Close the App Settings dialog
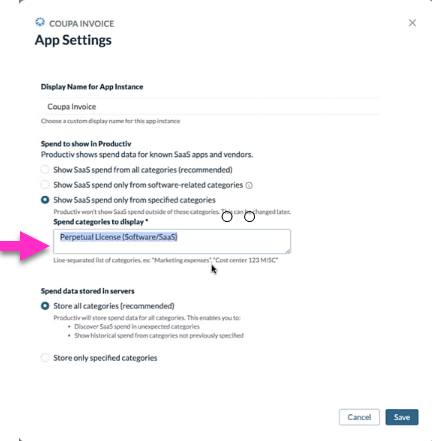 412,23
